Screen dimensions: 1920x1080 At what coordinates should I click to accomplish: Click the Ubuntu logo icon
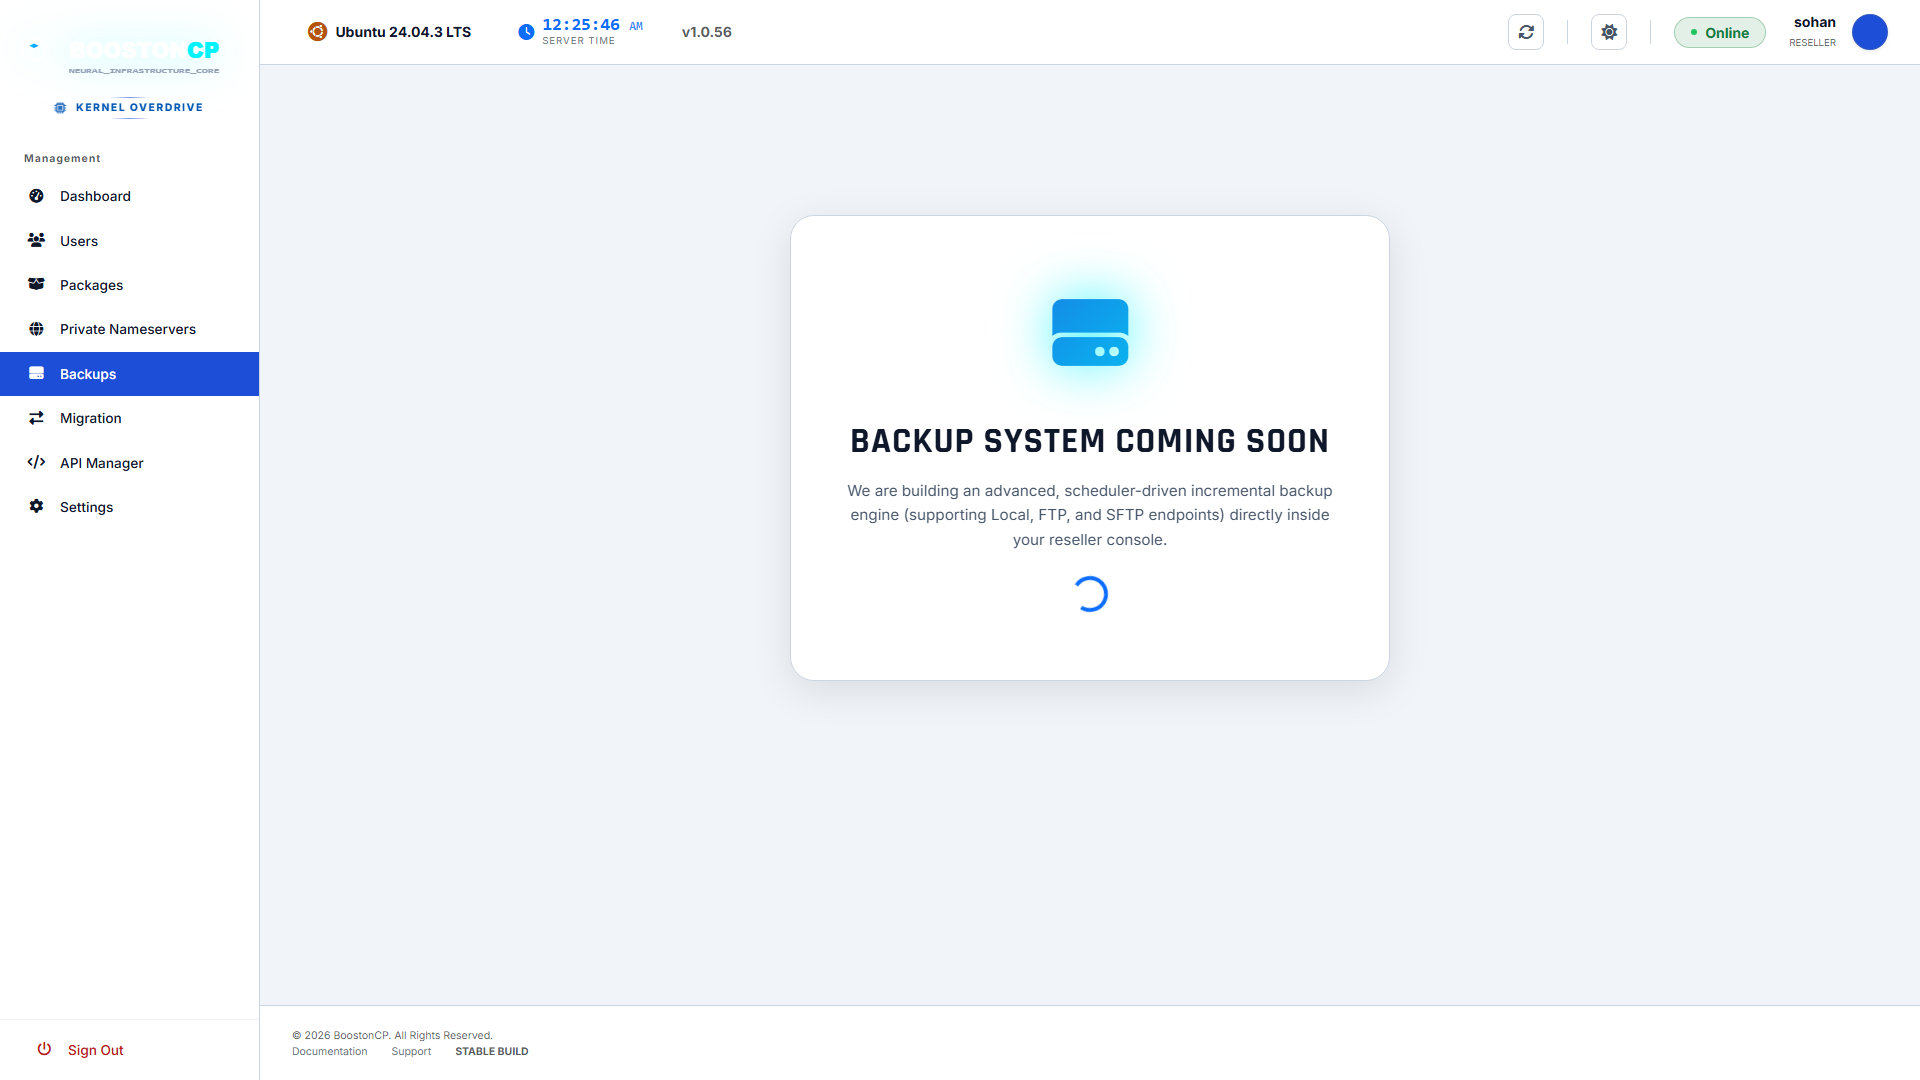coord(317,32)
